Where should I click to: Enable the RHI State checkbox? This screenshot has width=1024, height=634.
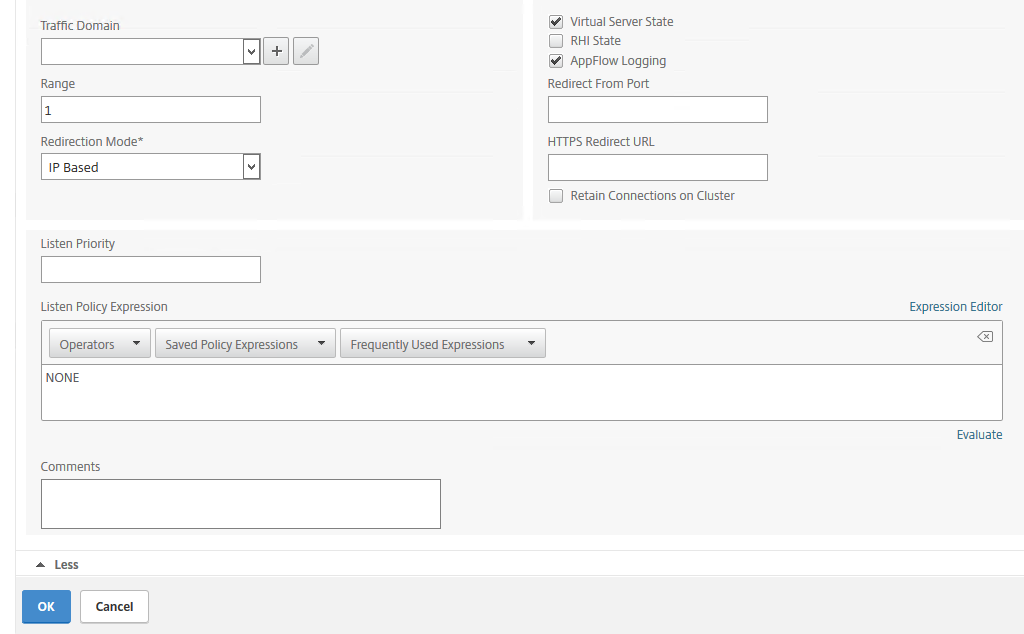556,41
